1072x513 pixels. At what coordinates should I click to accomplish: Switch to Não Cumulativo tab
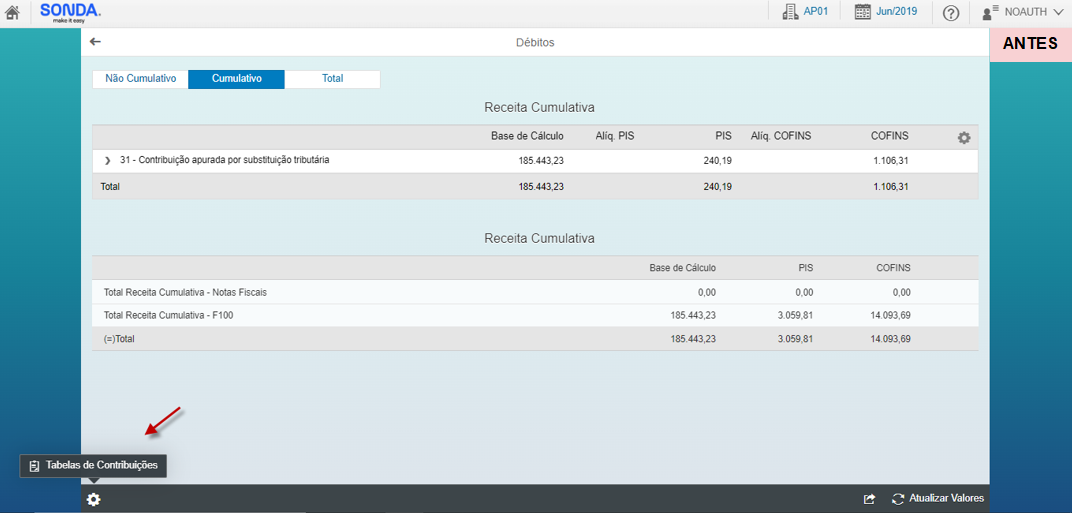(140, 78)
